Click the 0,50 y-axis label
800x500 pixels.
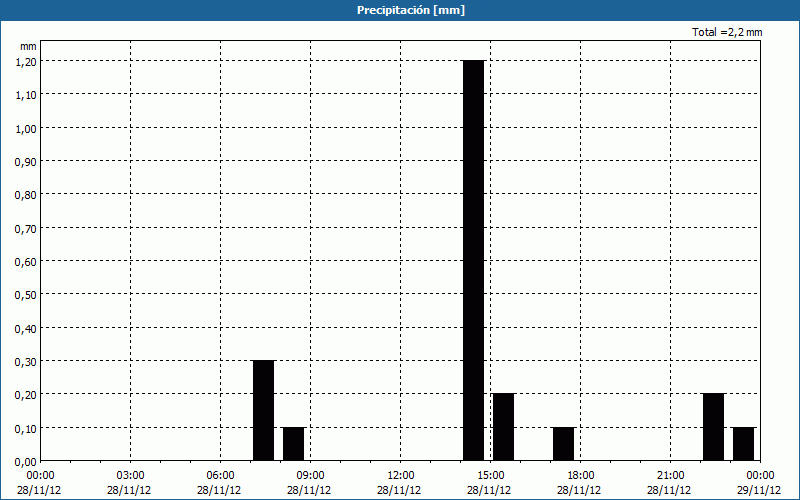tap(26, 294)
